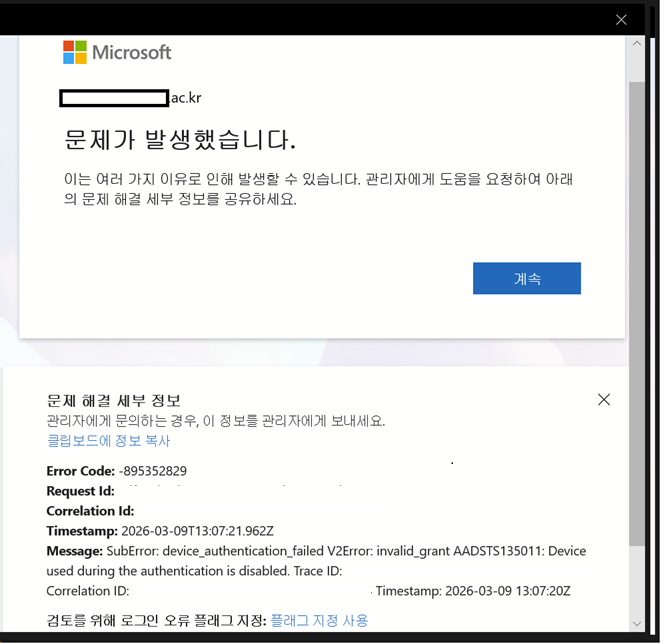Click the Error Code -895352829 text
661x644 pixels.
[x=116, y=471]
